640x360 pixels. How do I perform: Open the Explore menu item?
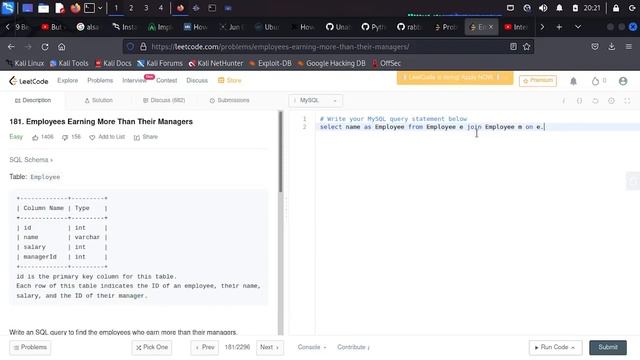[67, 80]
